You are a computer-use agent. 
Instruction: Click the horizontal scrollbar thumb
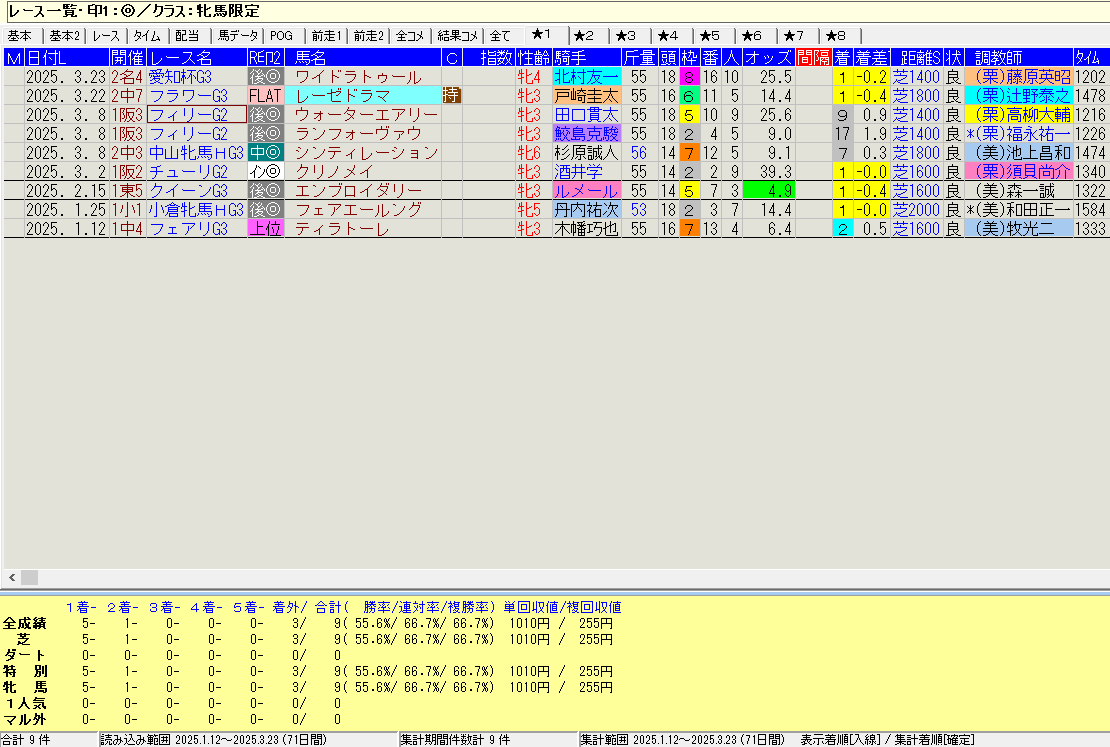(29, 578)
